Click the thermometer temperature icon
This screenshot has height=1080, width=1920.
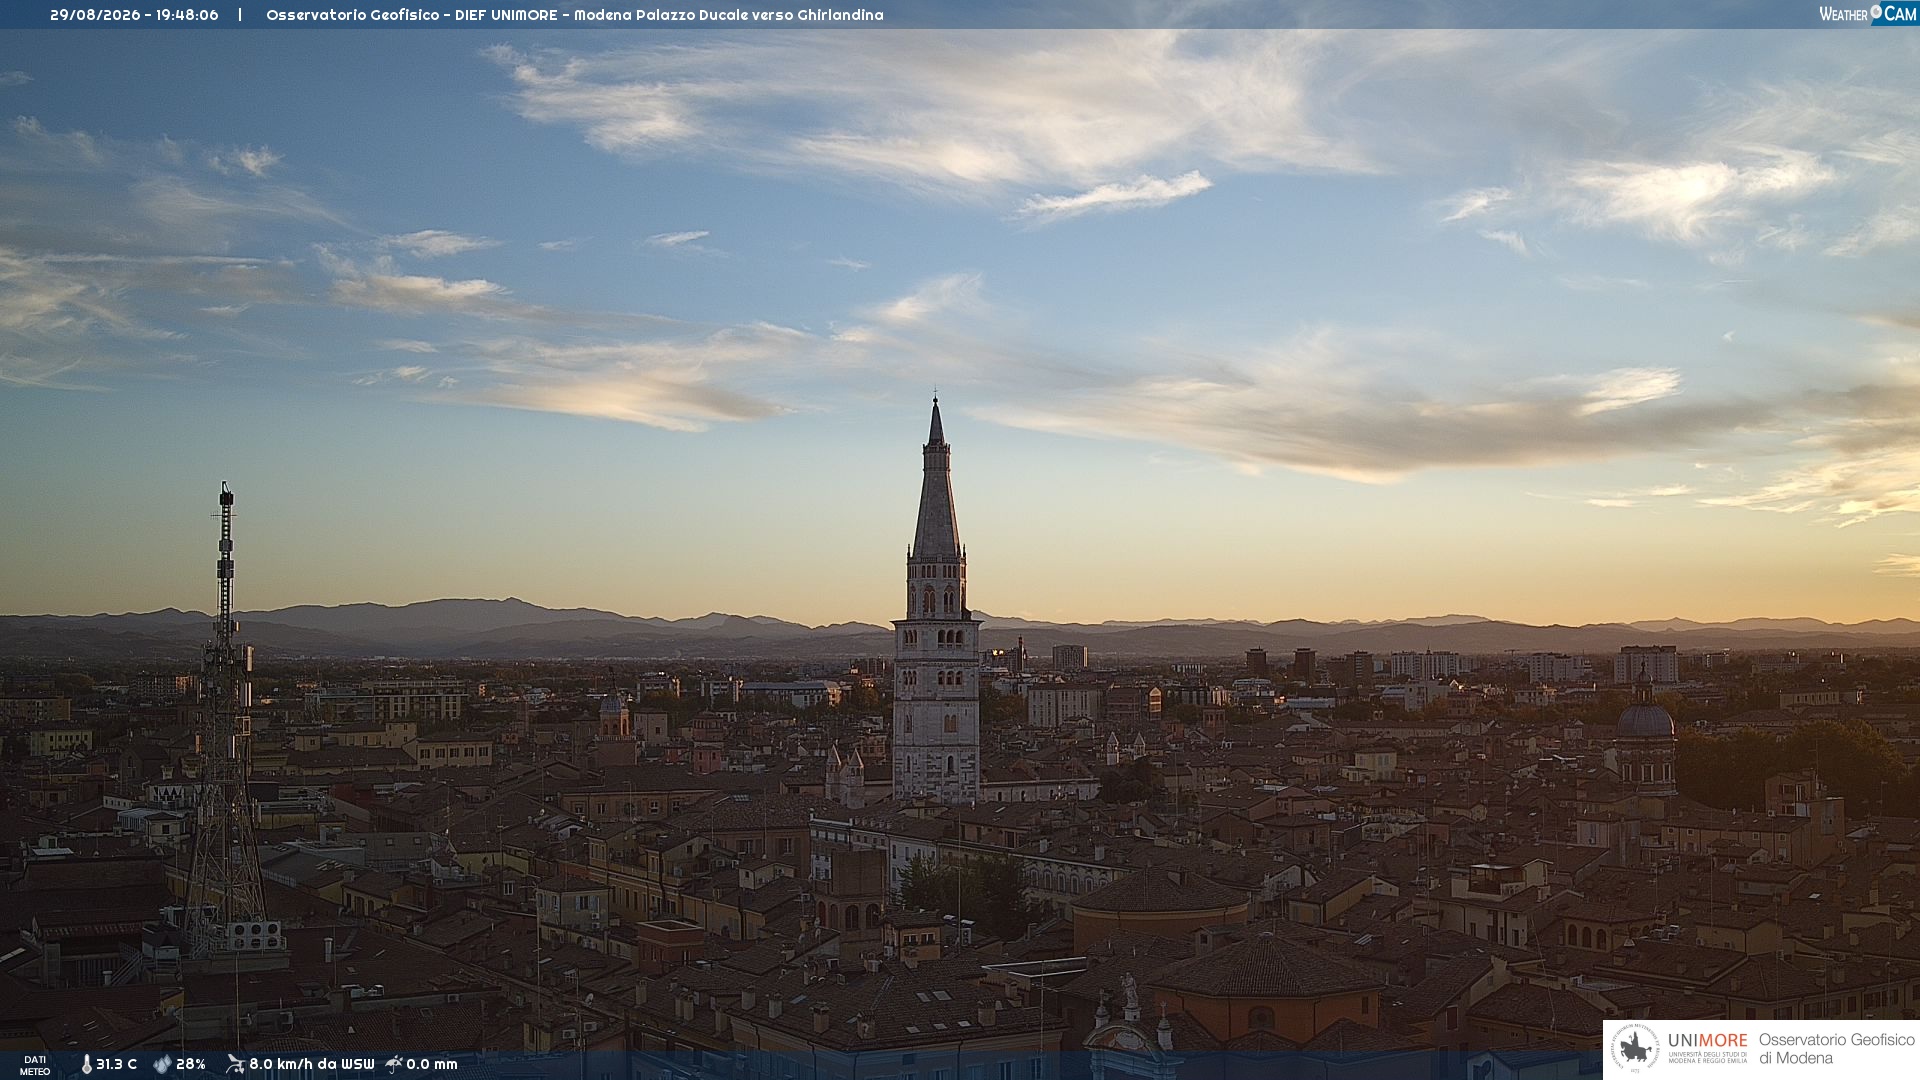click(86, 1064)
